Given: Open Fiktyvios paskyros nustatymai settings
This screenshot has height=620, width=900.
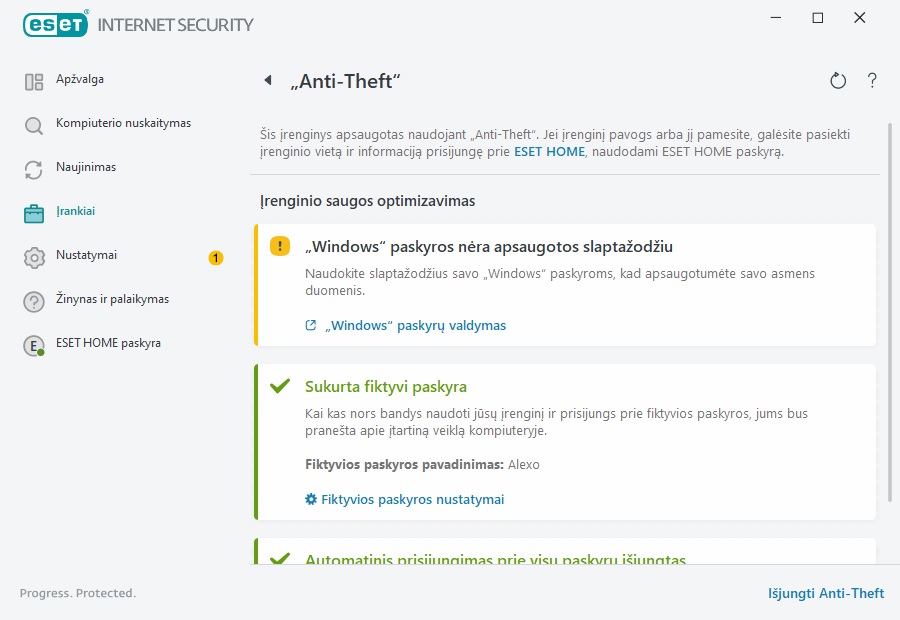Looking at the screenshot, I should [412, 499].
